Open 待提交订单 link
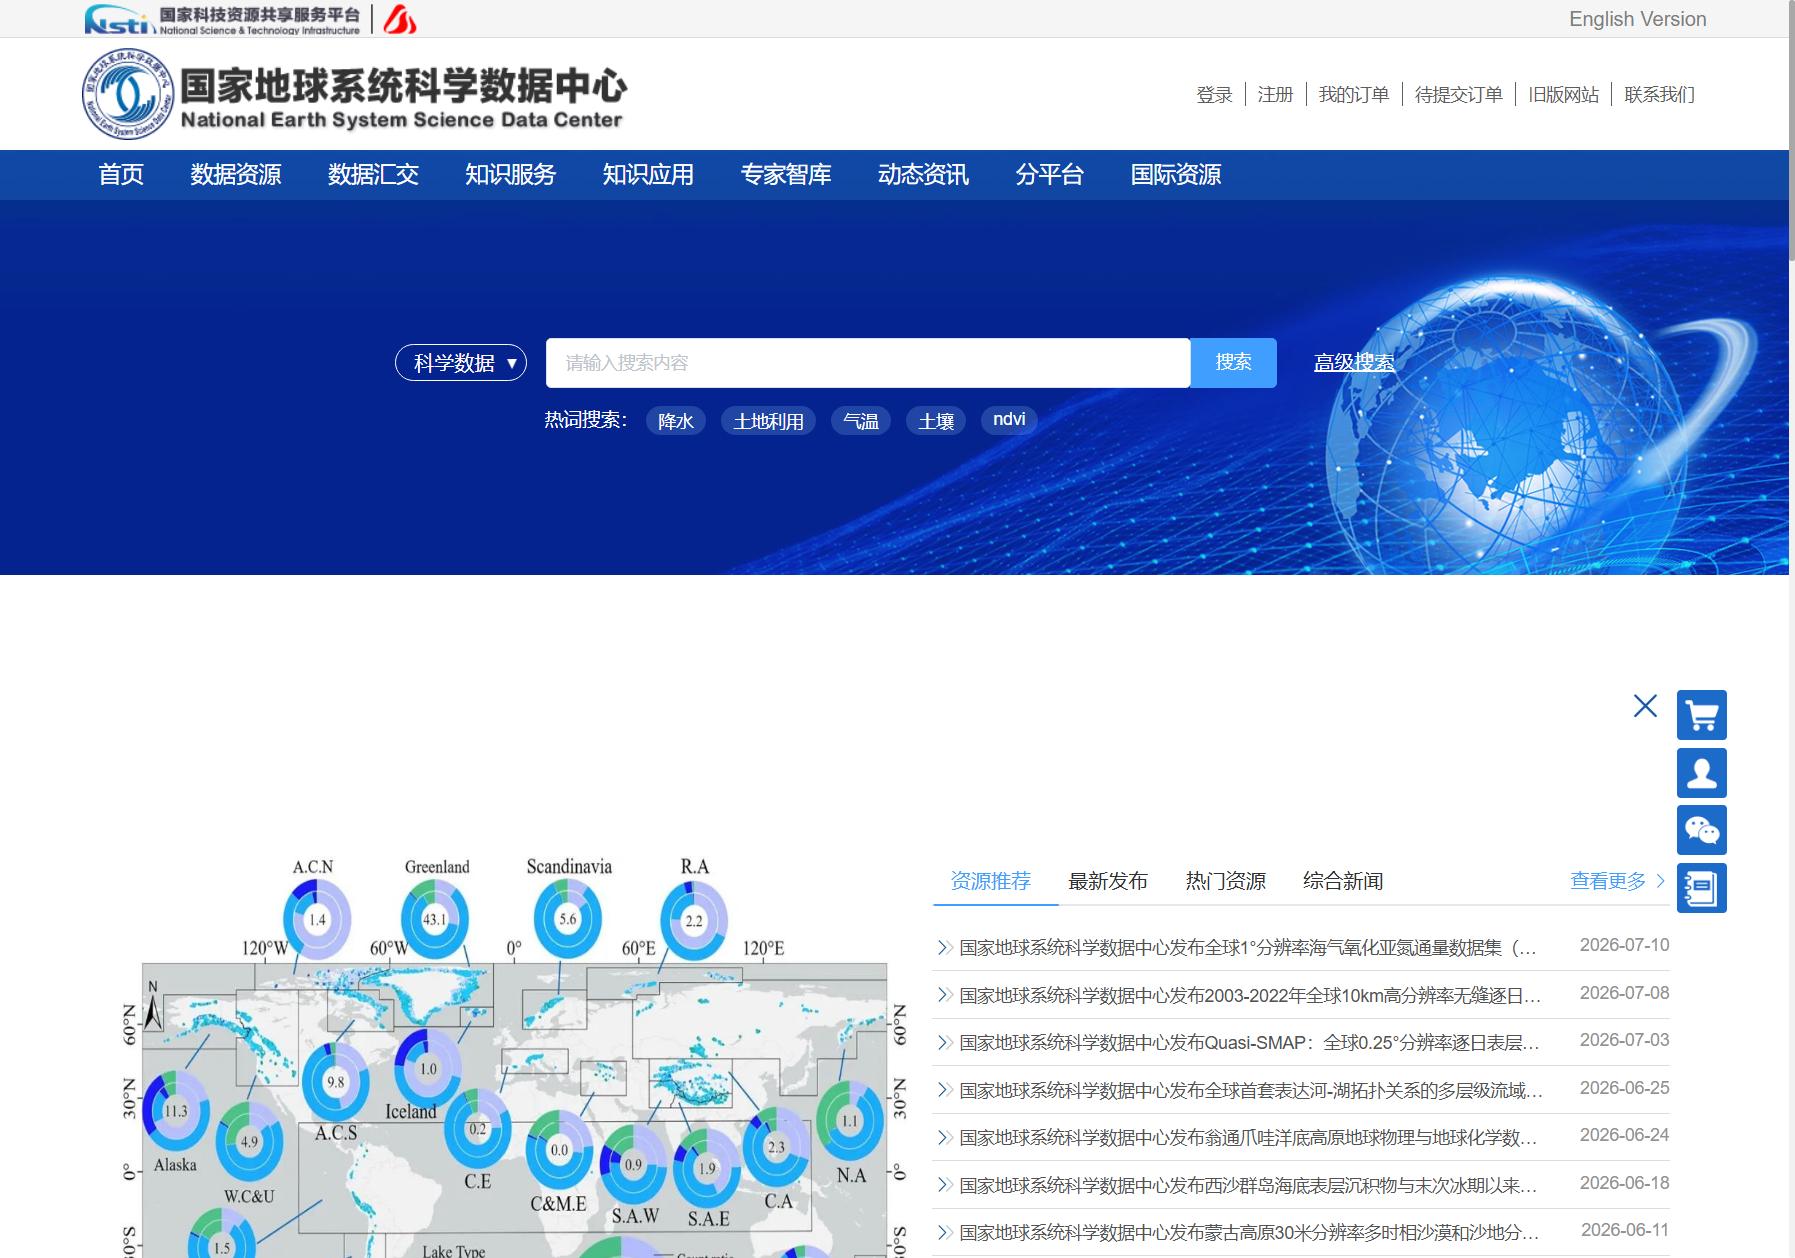The width and height of the screenshot is (1795, 1258). (x=1458, y=95)
